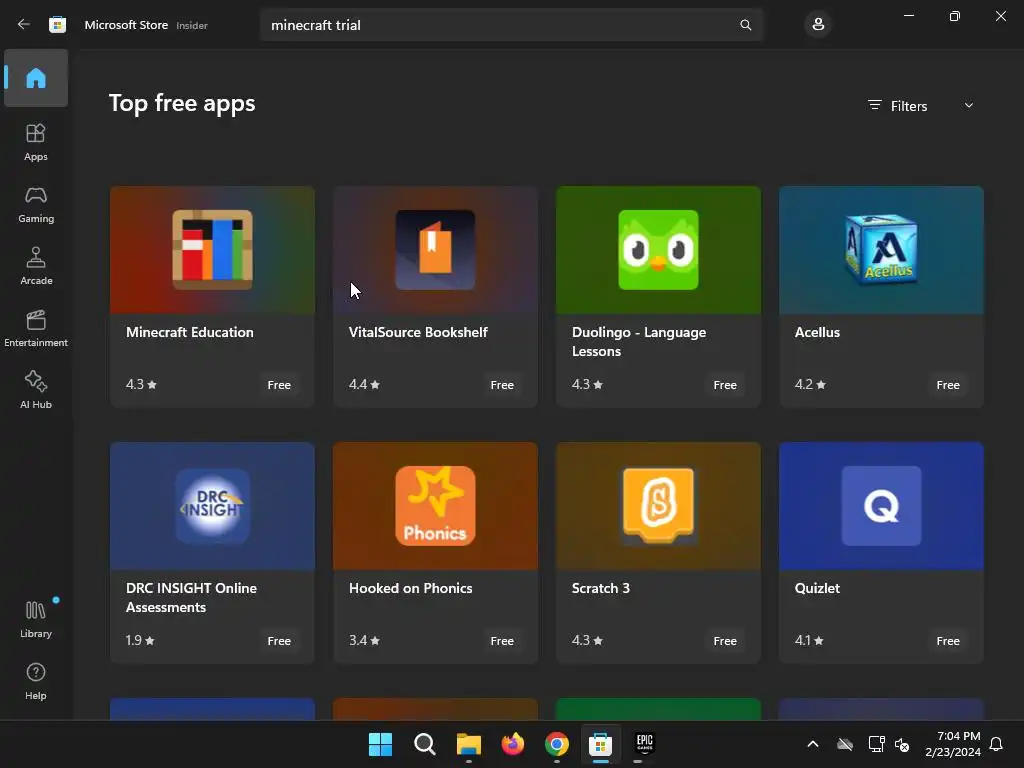
Task: Click the Minecraft Education app icon
Action: (212, 249)
